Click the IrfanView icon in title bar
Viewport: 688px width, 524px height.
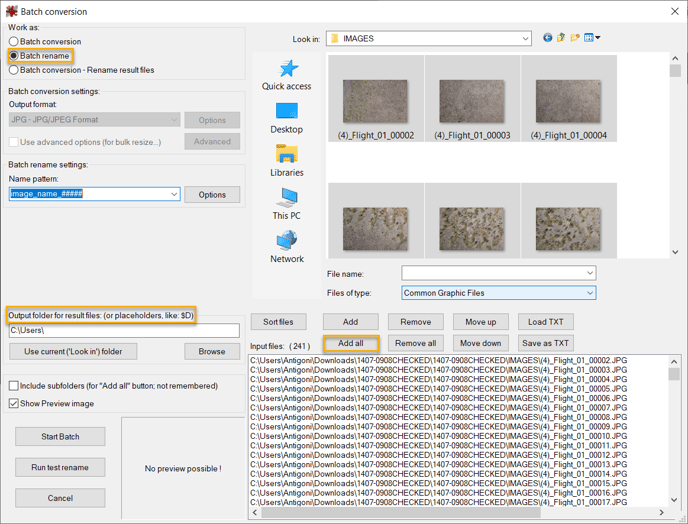[11, 11]
